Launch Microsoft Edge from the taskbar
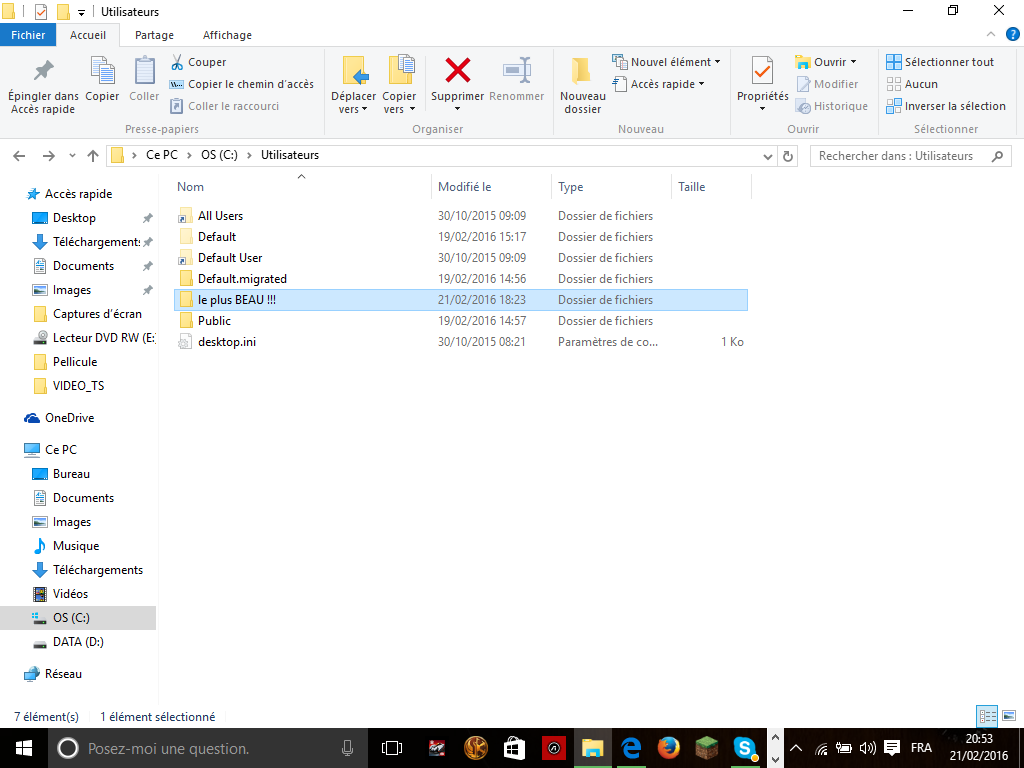 (631, 748)
